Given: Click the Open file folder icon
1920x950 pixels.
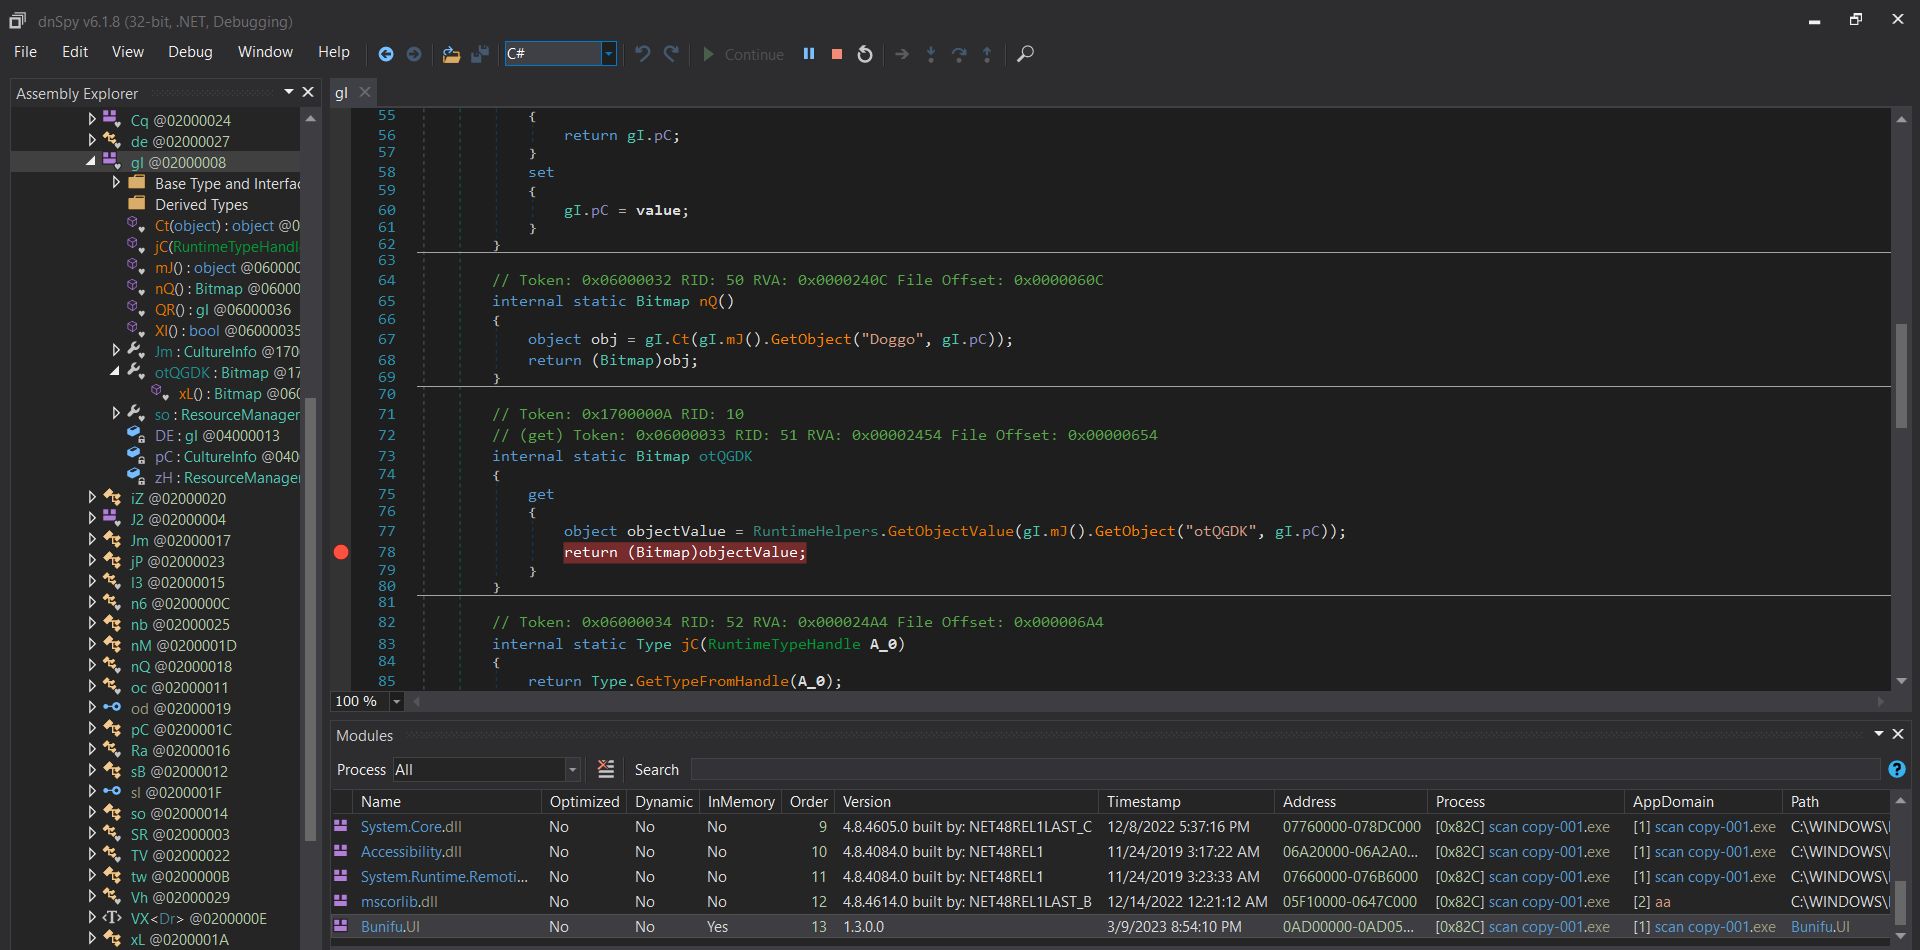Looking at the screenshot, I should point(451,54).
